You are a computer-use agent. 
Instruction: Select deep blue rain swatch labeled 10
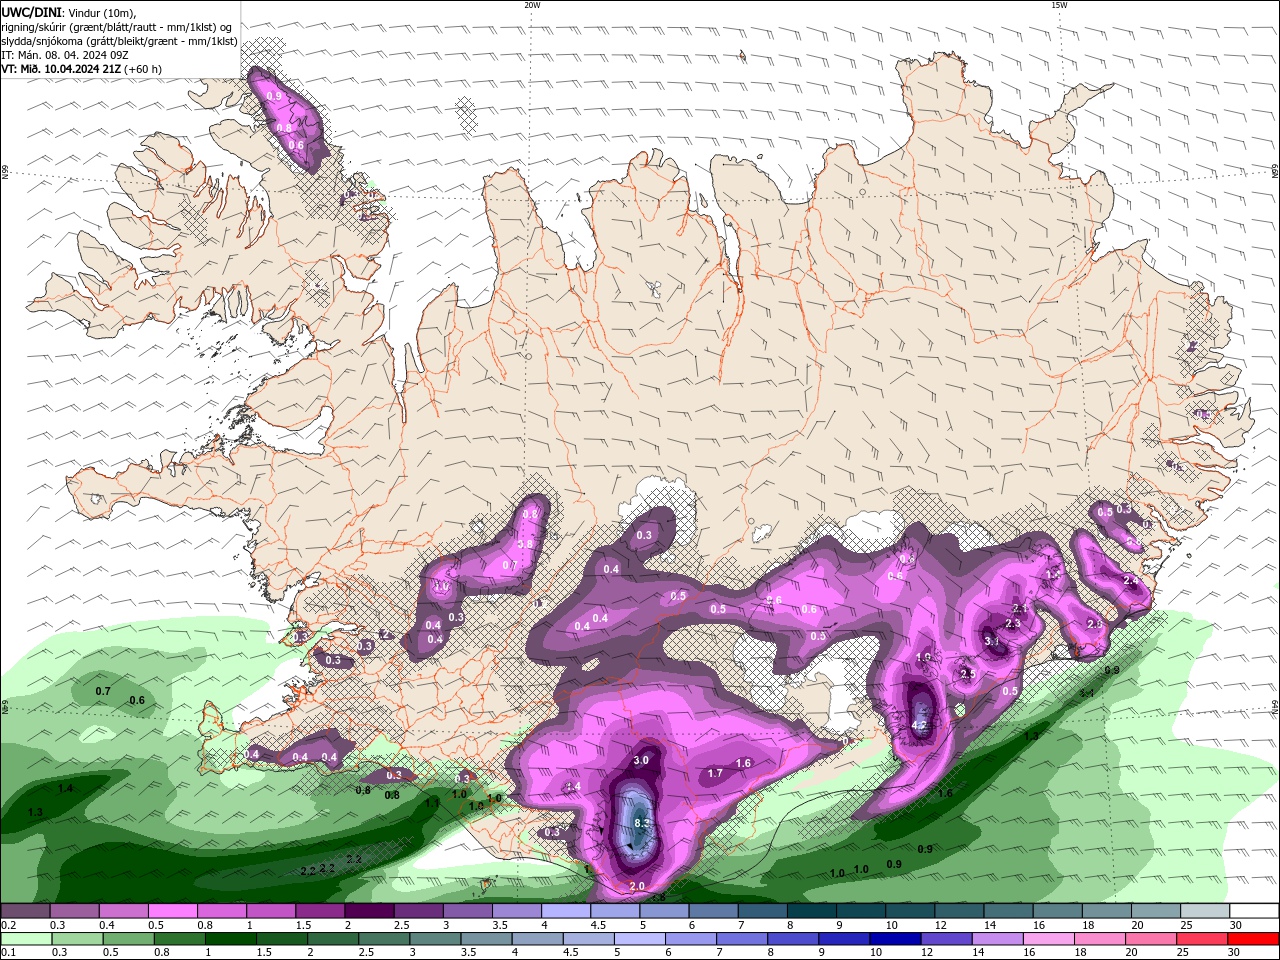tap(894, 939)
